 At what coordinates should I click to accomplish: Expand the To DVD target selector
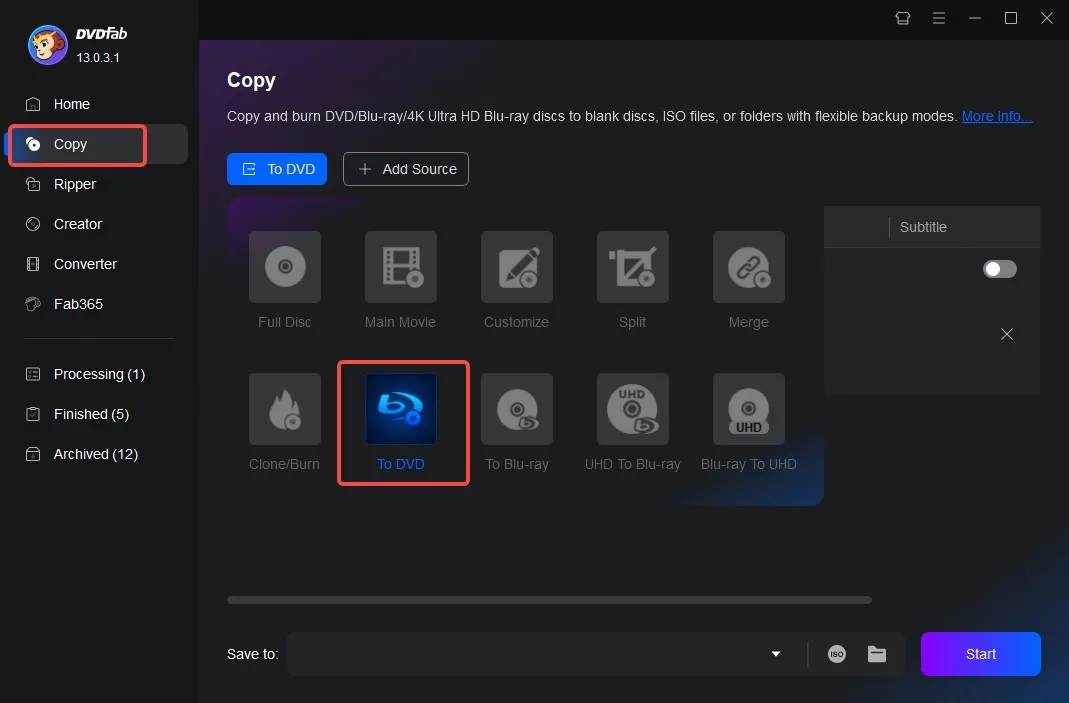pos(277,169)
